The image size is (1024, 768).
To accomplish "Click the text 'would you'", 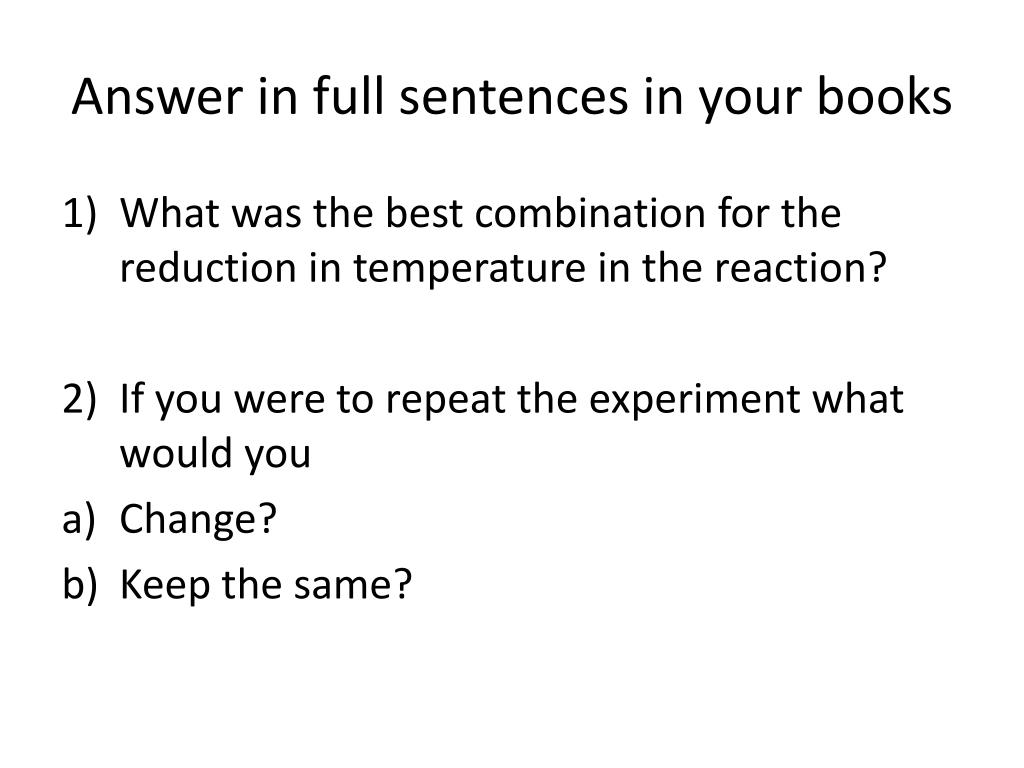I will coord(216,454).
